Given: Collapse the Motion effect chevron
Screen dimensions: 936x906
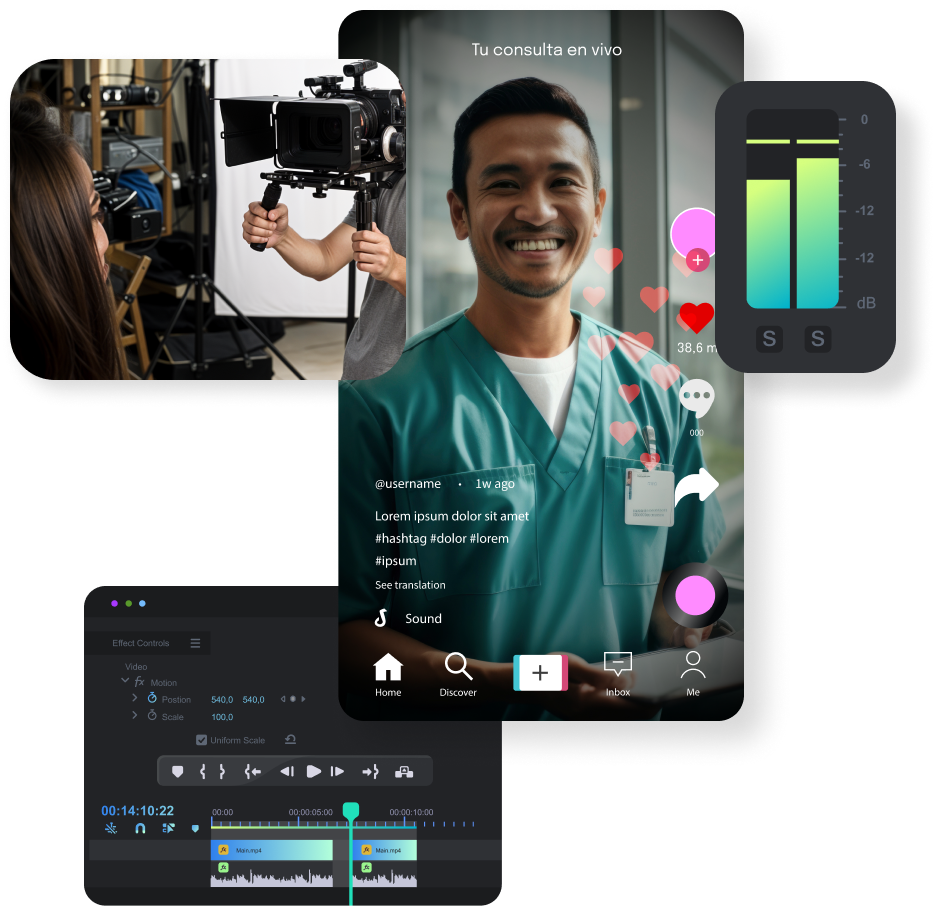Looking at the screenshot, I should (125, 681).
